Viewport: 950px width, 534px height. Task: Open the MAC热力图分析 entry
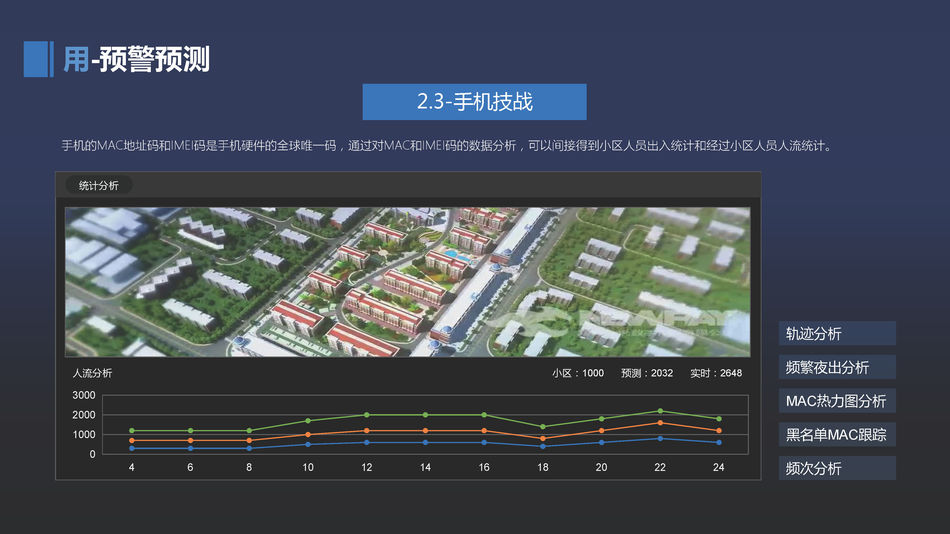click(x=837, y=401)
